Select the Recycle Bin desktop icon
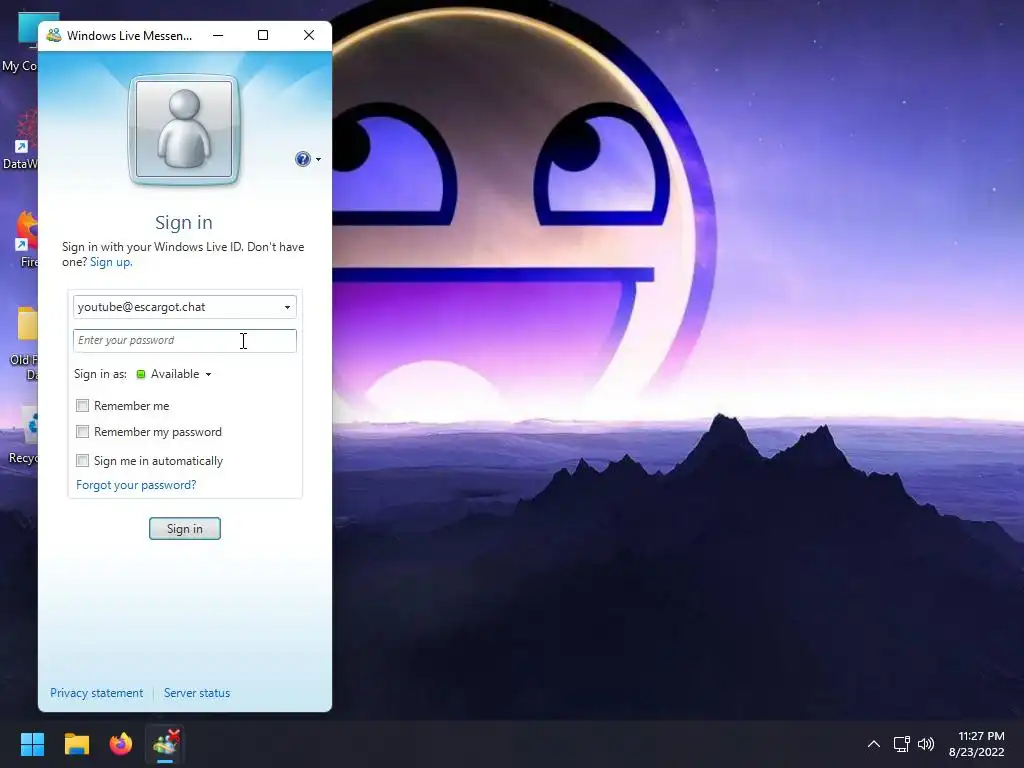 click(23, 434)
